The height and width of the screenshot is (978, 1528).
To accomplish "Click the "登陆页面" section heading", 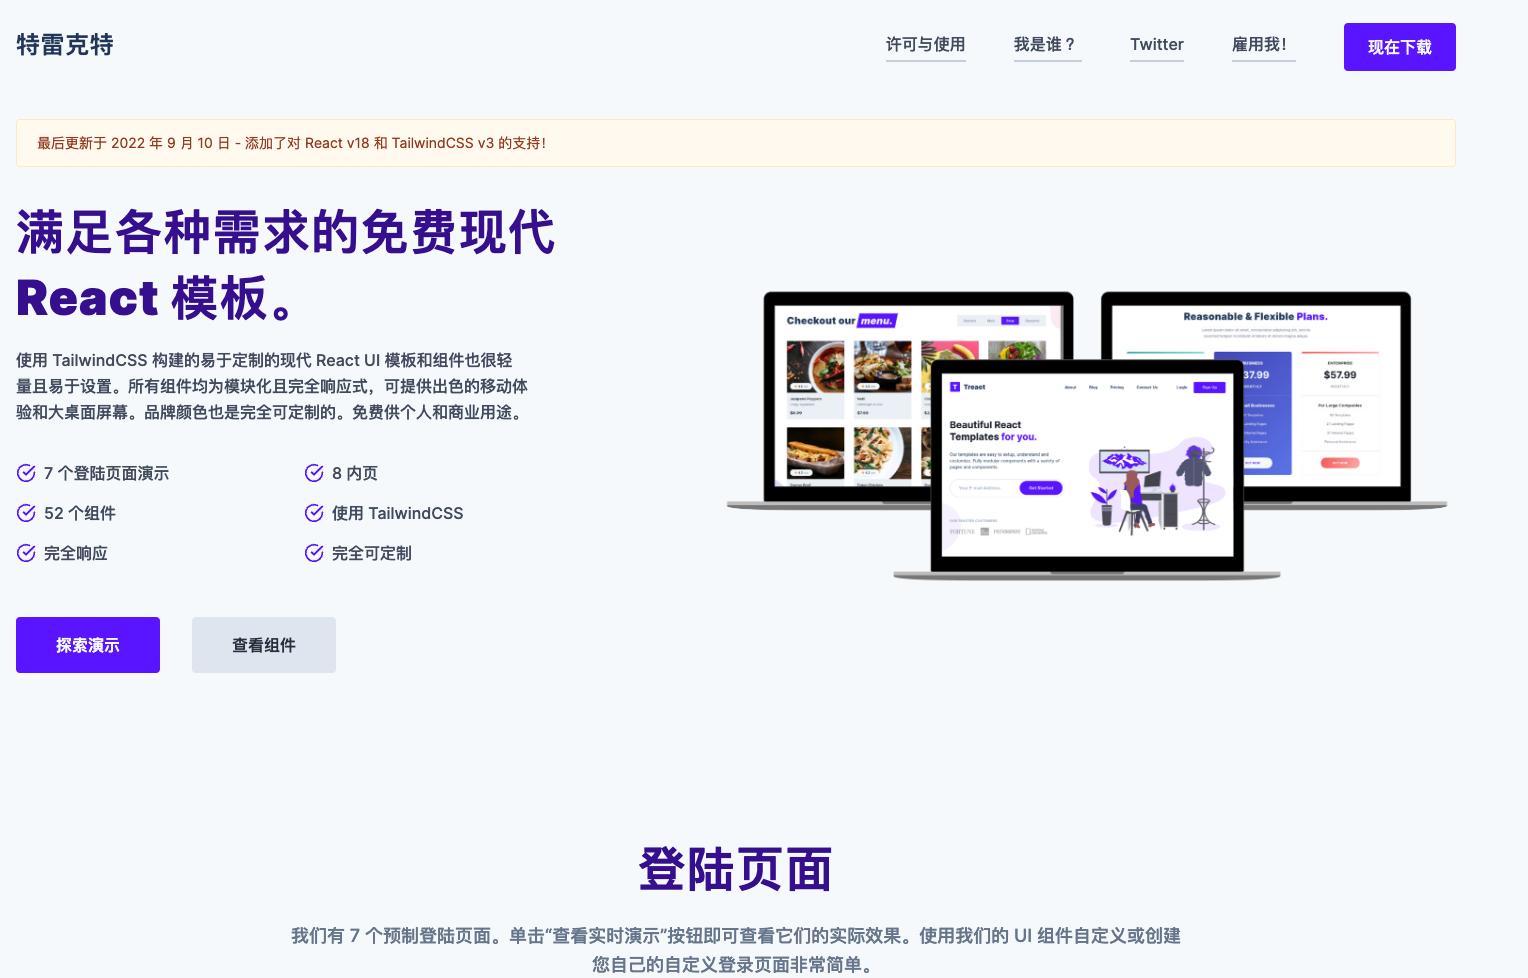I will point(736,869).
